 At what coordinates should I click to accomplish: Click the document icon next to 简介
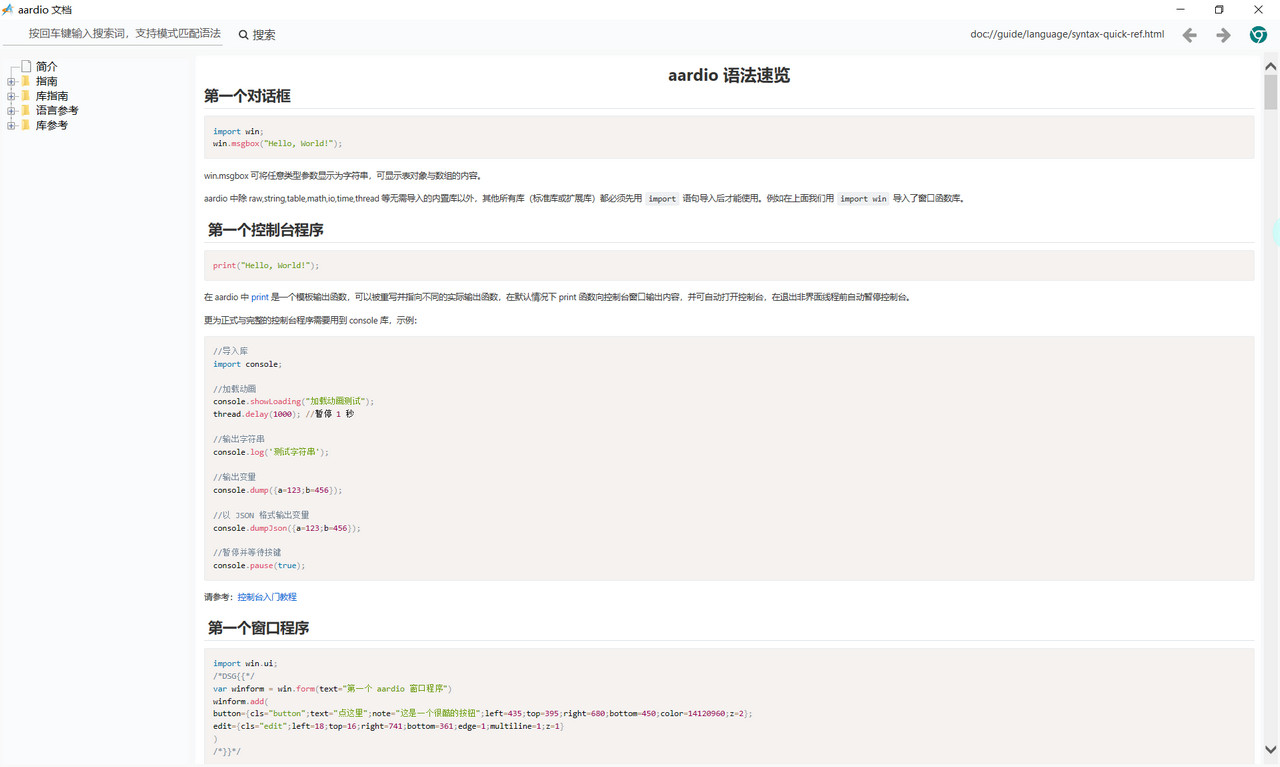point(26,67)
